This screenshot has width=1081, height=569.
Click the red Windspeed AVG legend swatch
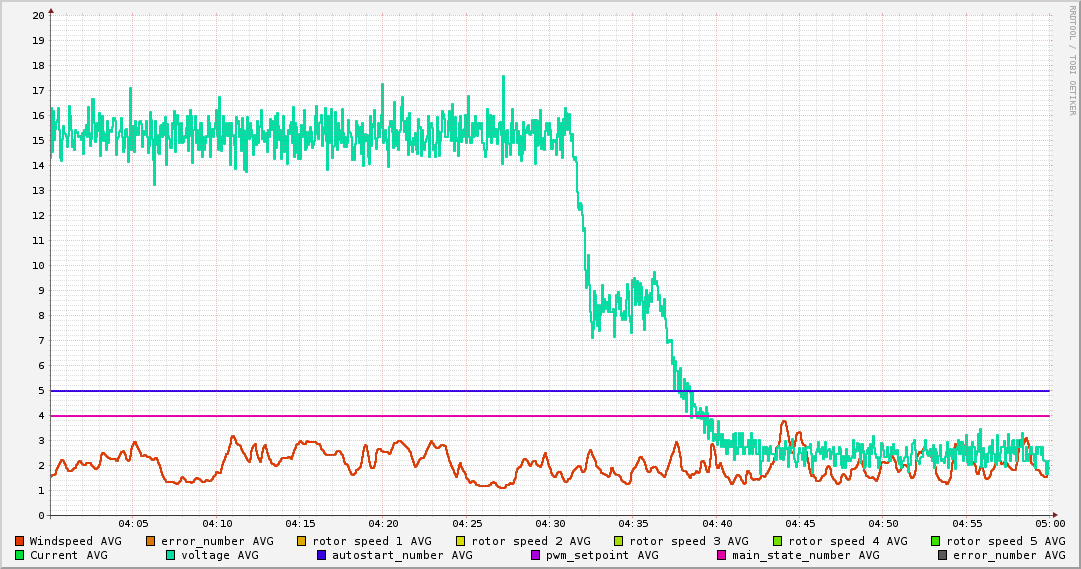19,541
